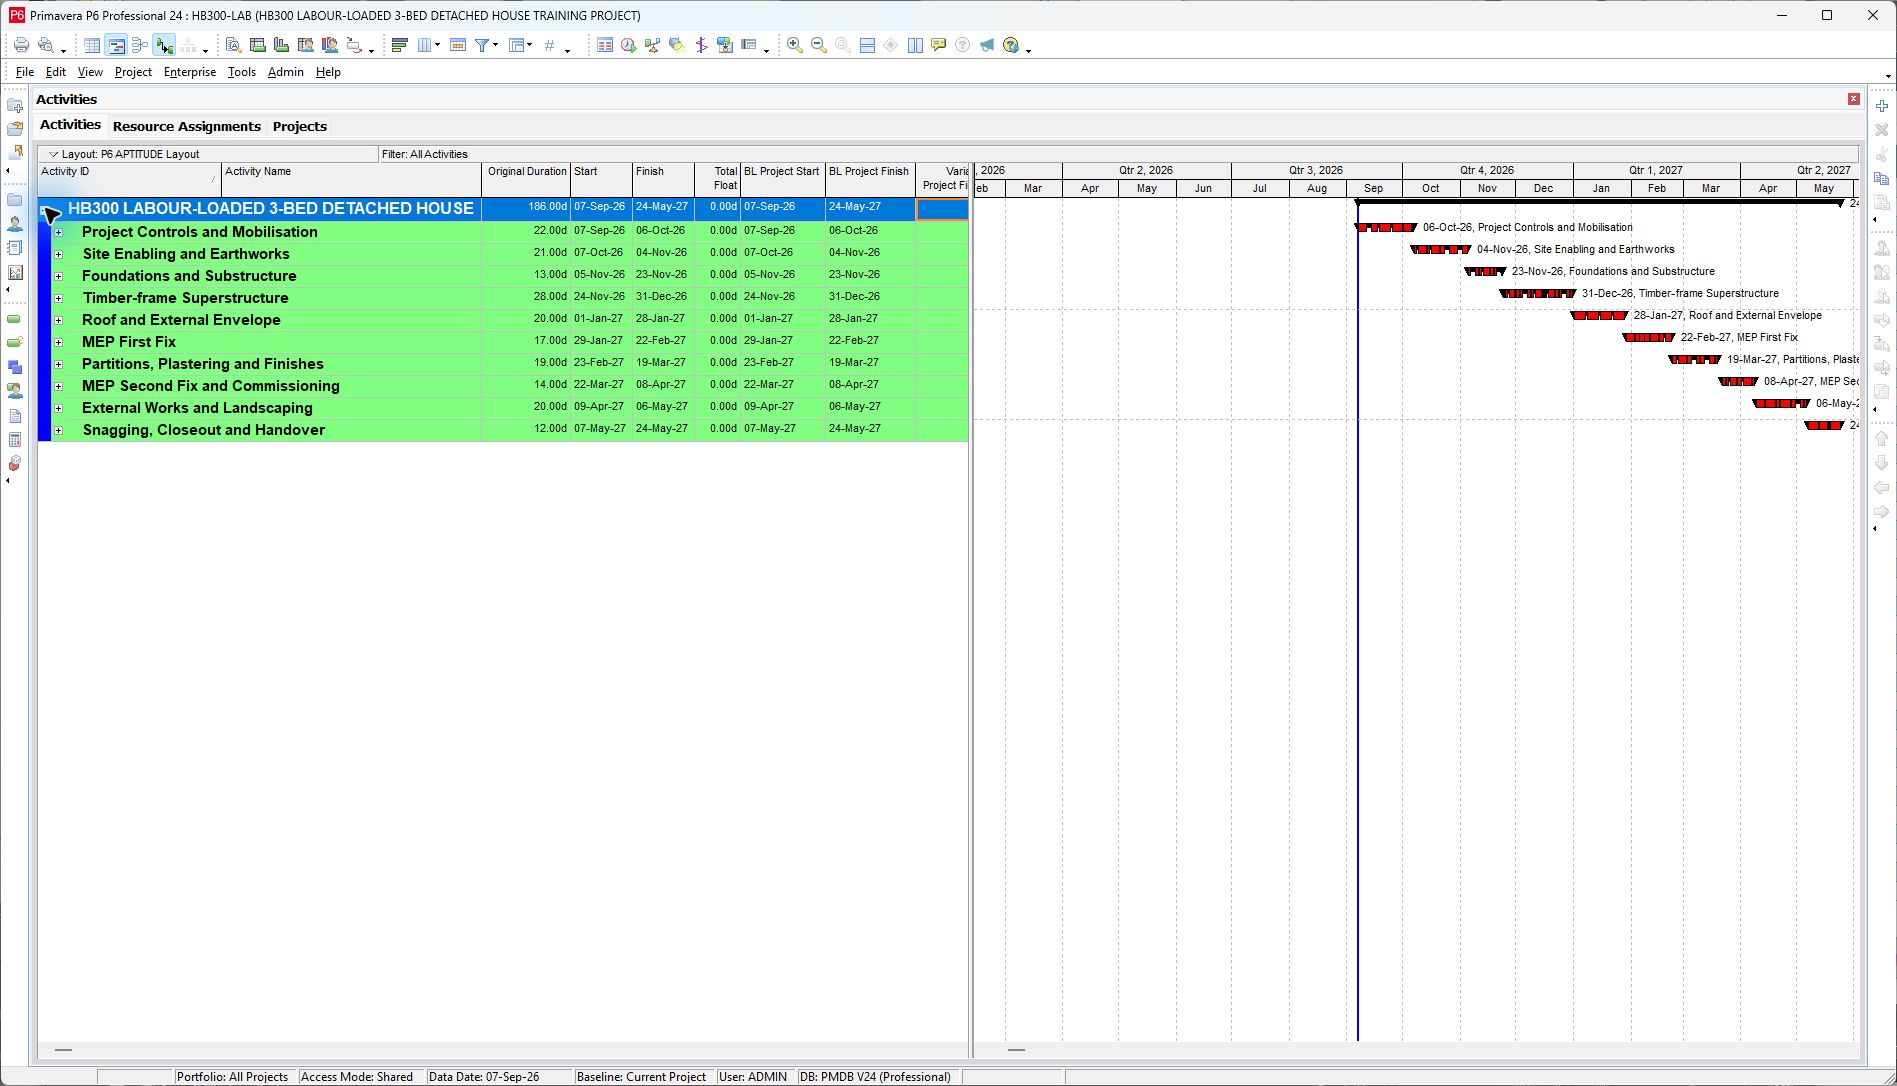This screenshot has width=1897, height=1086.
Task: Sort by the Original Duration column header
Action: click(x=527, y=179)
